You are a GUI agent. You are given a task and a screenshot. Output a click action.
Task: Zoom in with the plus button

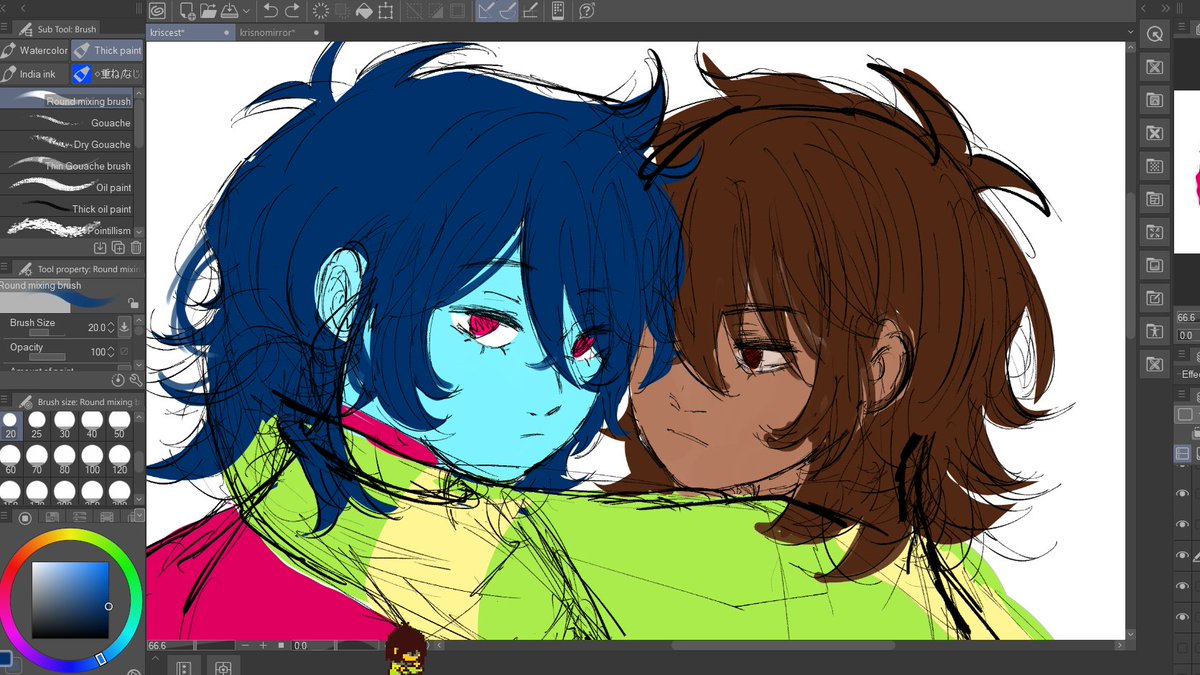coord(264,646)
